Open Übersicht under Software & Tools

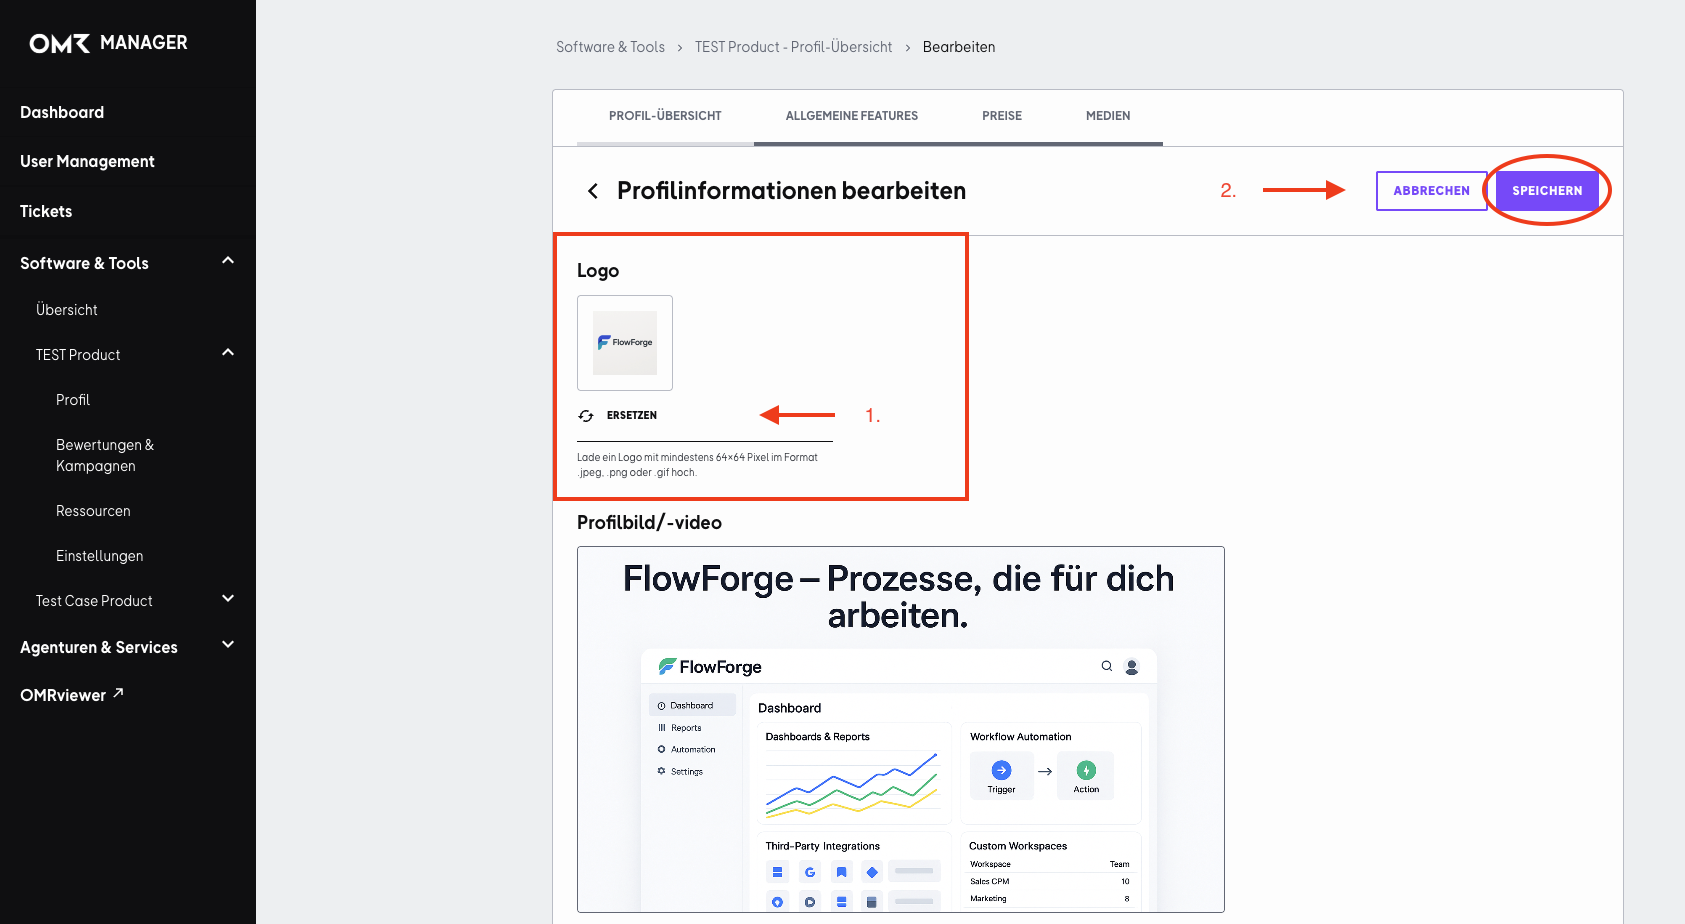tap(67, 310)
